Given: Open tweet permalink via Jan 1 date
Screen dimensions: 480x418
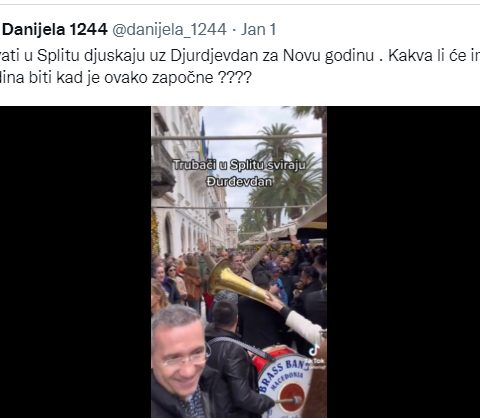Looking at the screenshot, I should pos(258,29).
